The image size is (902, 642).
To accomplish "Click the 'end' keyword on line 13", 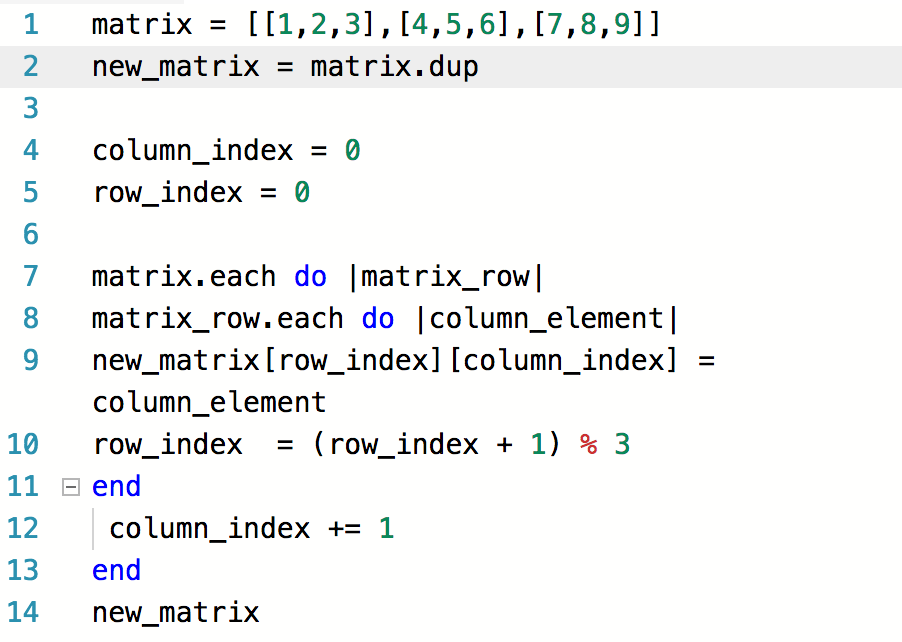I will 116,571.
